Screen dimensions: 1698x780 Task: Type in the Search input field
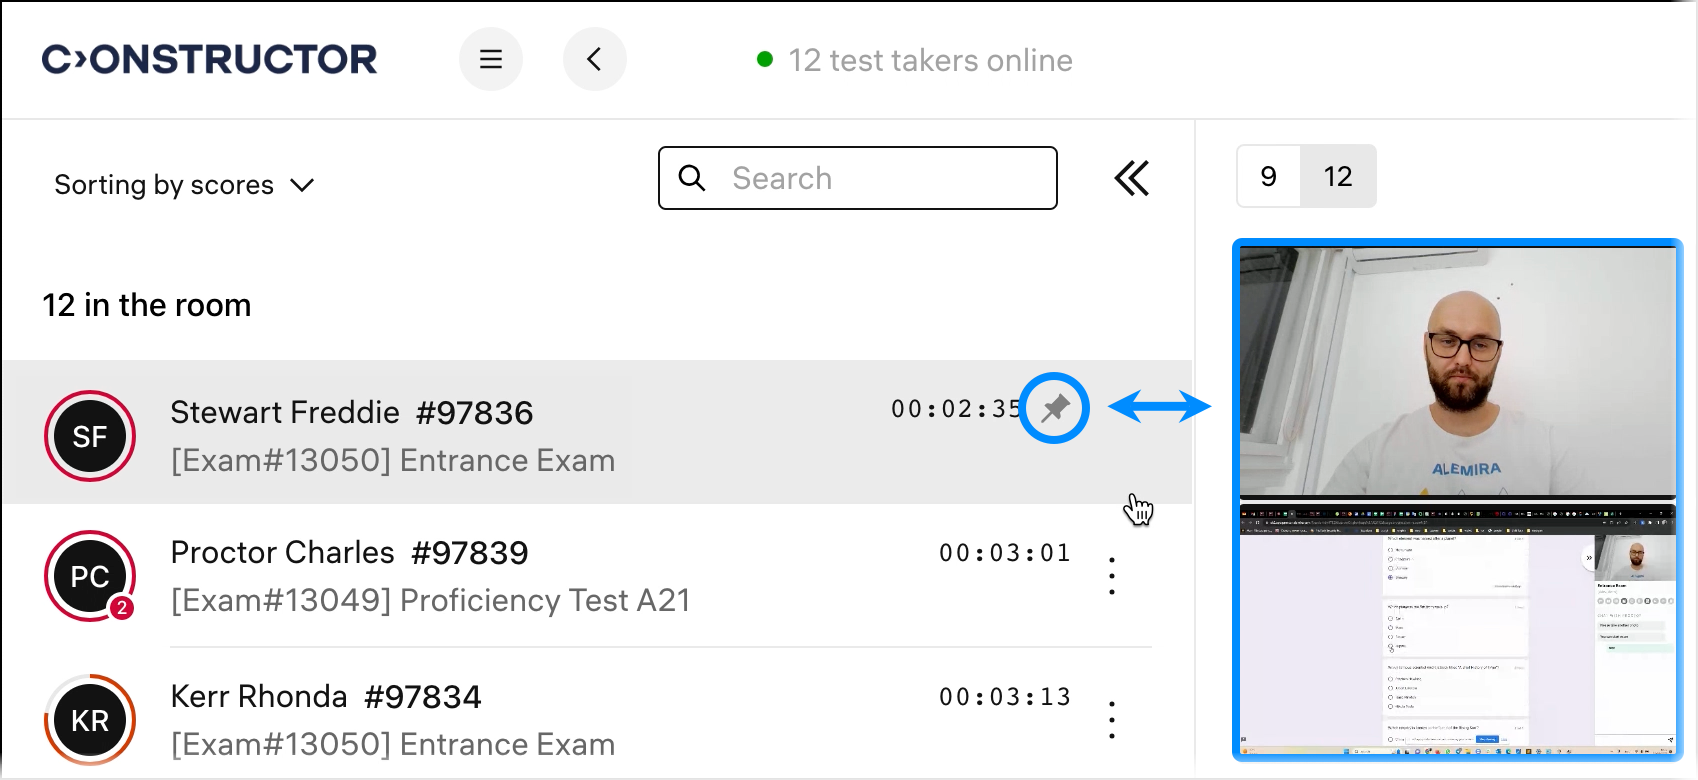point(880,179)
